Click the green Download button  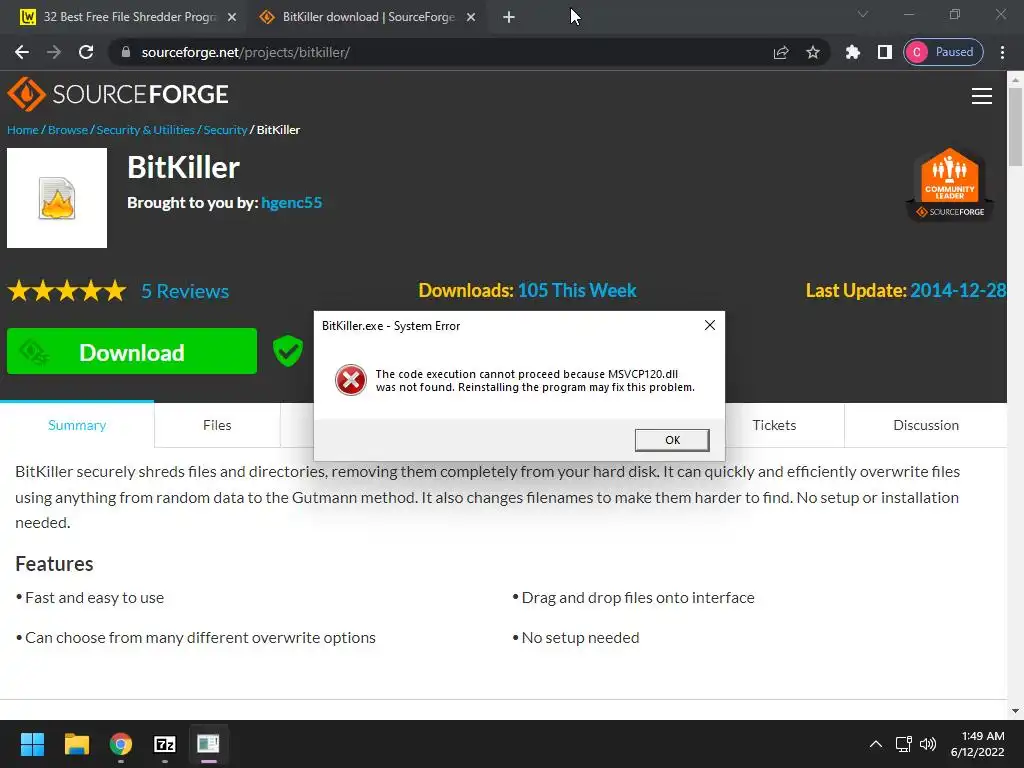tap(132, 351)
